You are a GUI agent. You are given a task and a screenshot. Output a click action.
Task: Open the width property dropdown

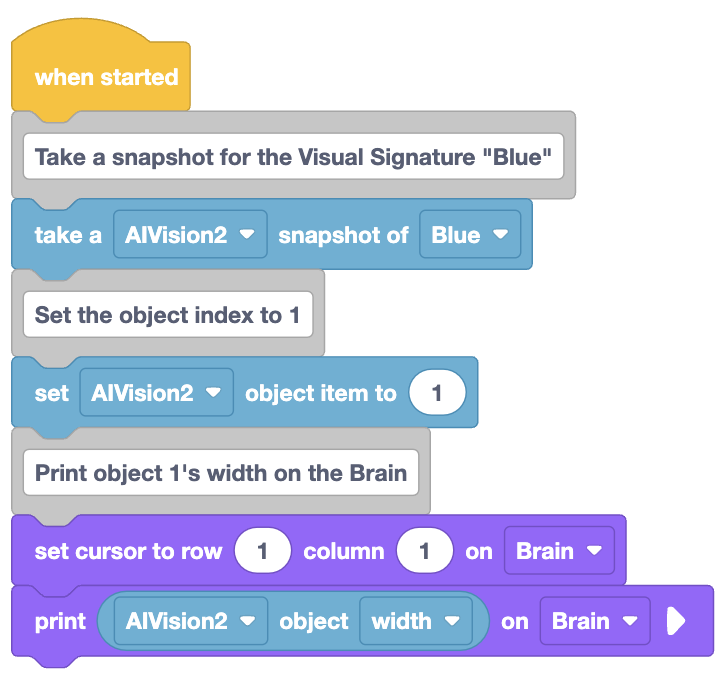416,621
